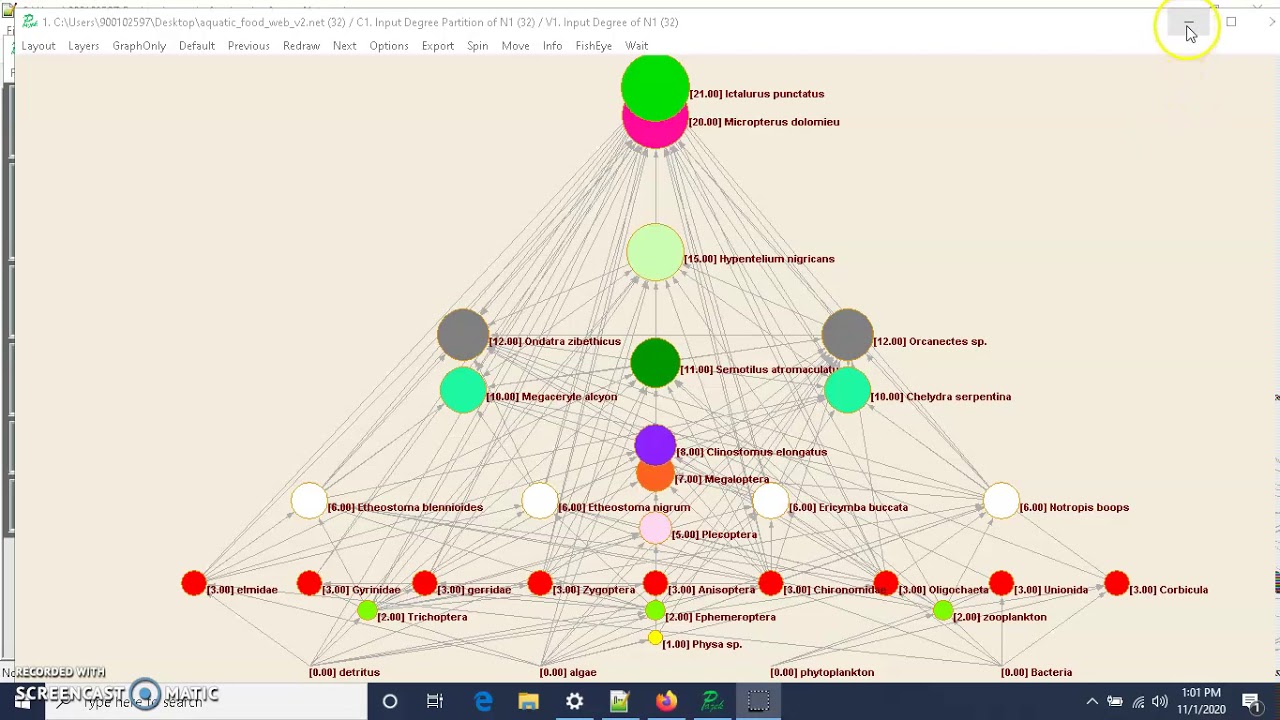Open the volume tray icon
1280x720 pixels.
click(x=1160, y=702)
